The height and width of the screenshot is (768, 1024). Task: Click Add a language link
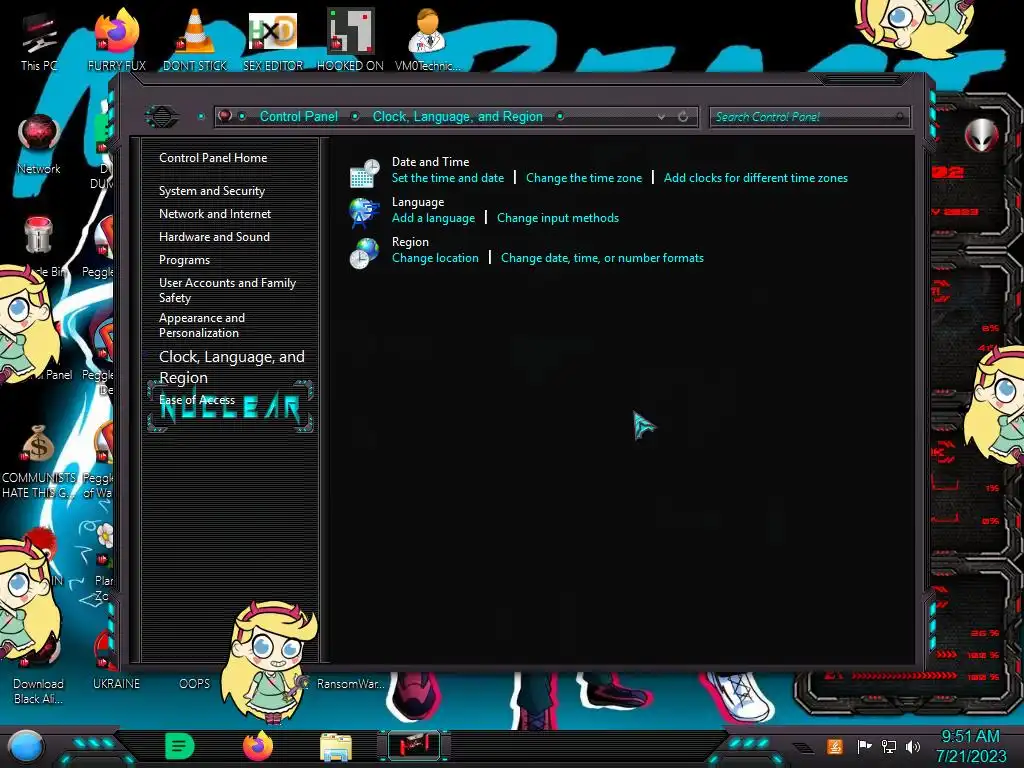(434, 218)
